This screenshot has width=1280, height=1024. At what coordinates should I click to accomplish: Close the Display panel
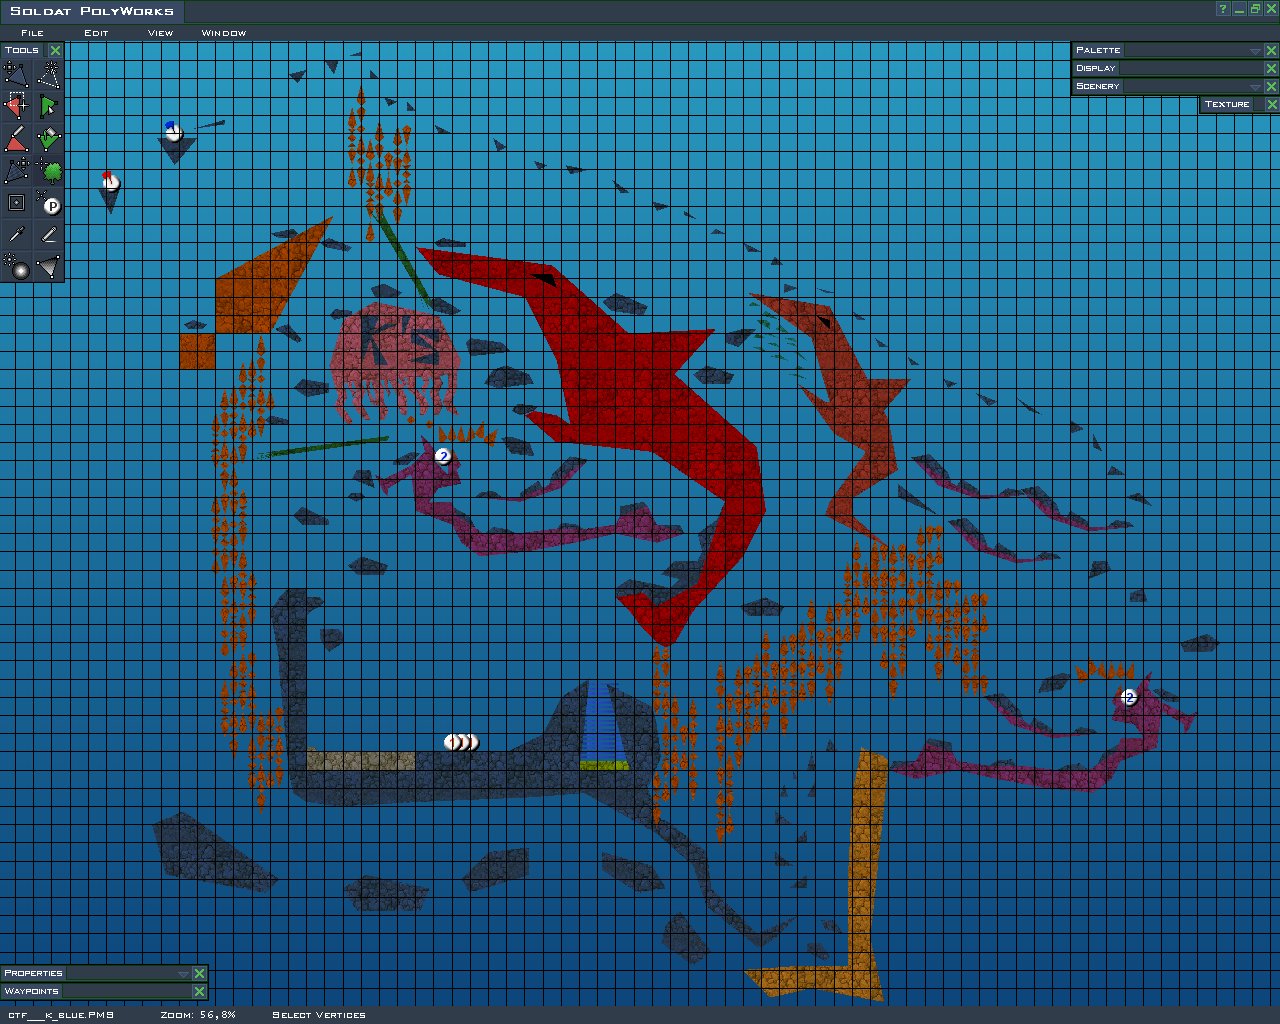(1272, 69)
